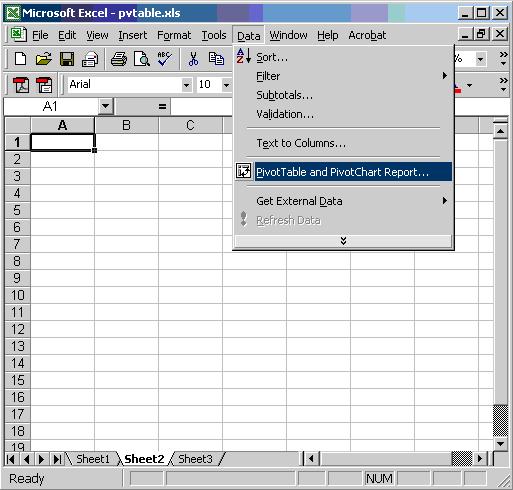Switch to the Sheet1 tab
Screen dimensions: 513x490
(x=93, y=459)
